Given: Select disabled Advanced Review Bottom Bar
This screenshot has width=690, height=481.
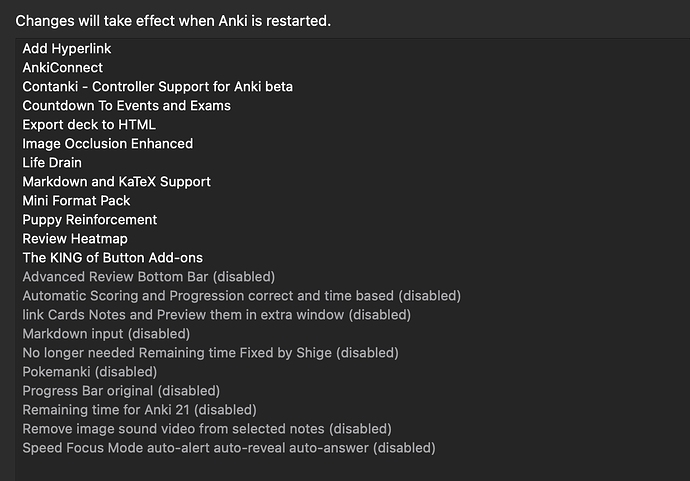Looking at the screenshot, I should (x=149, y=276).
